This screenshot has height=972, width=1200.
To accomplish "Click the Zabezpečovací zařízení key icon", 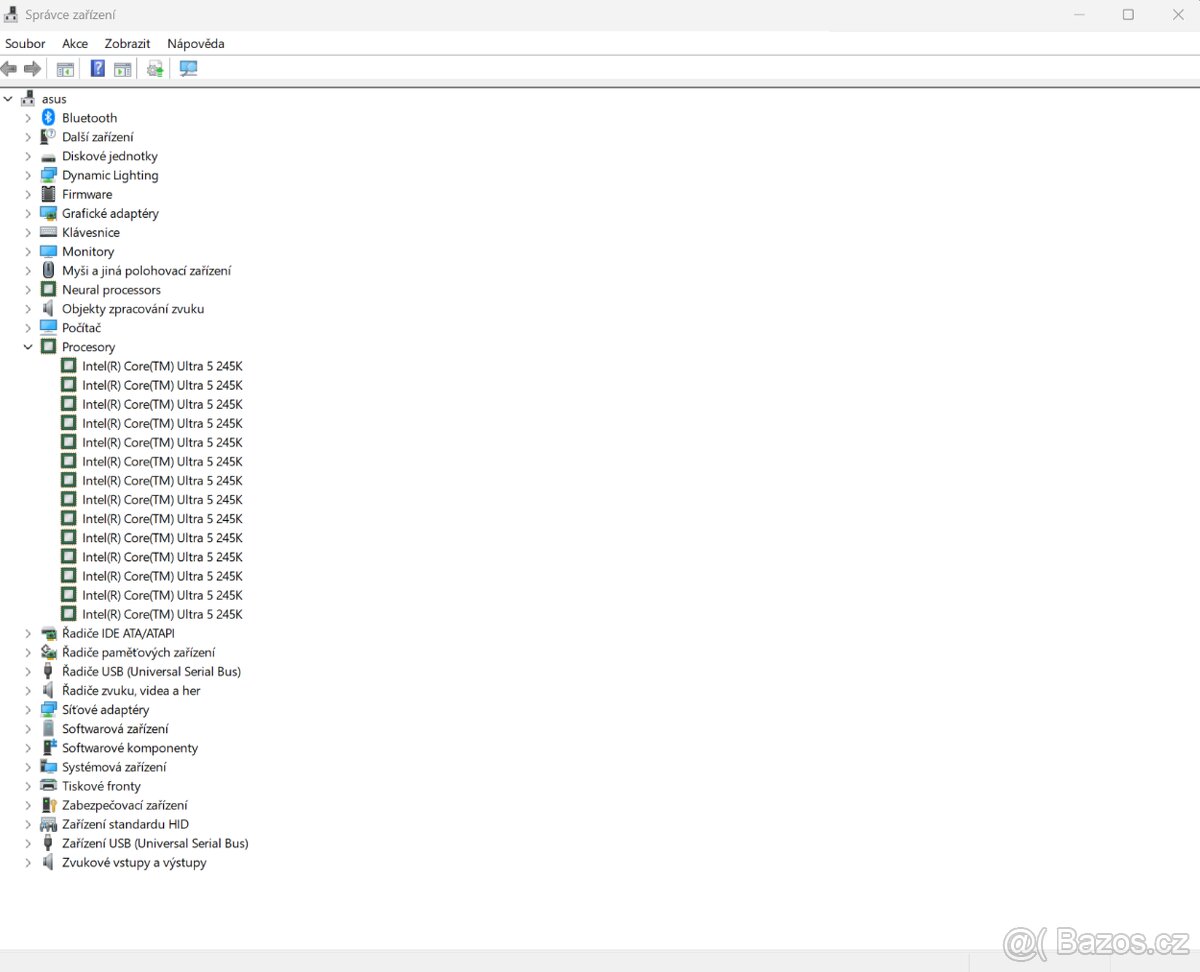I will point(48,805).
